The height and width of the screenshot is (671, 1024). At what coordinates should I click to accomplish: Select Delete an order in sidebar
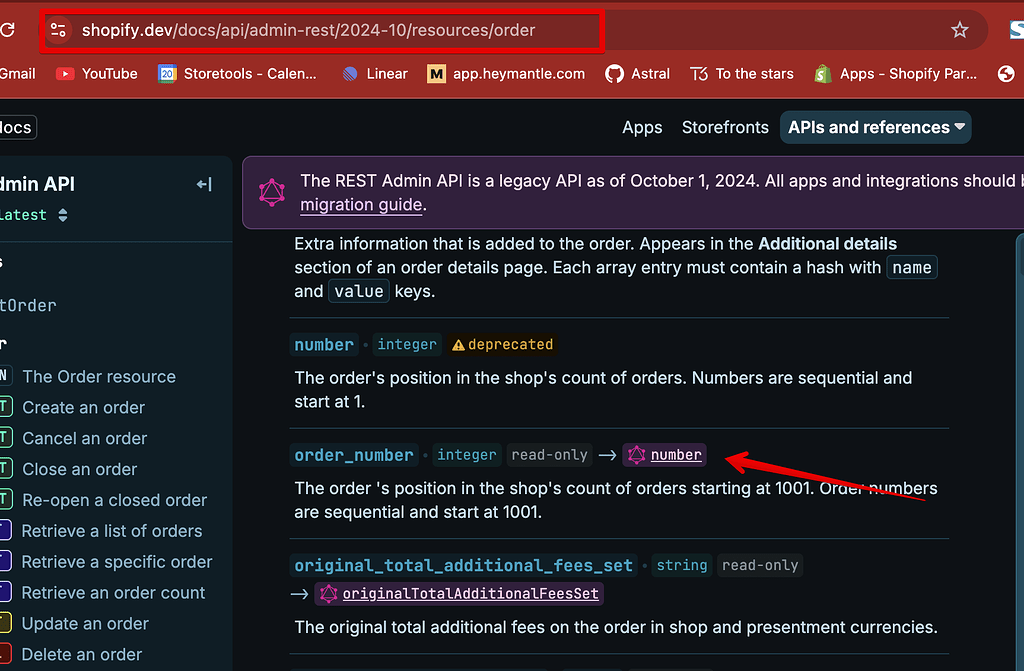point(82,654)
